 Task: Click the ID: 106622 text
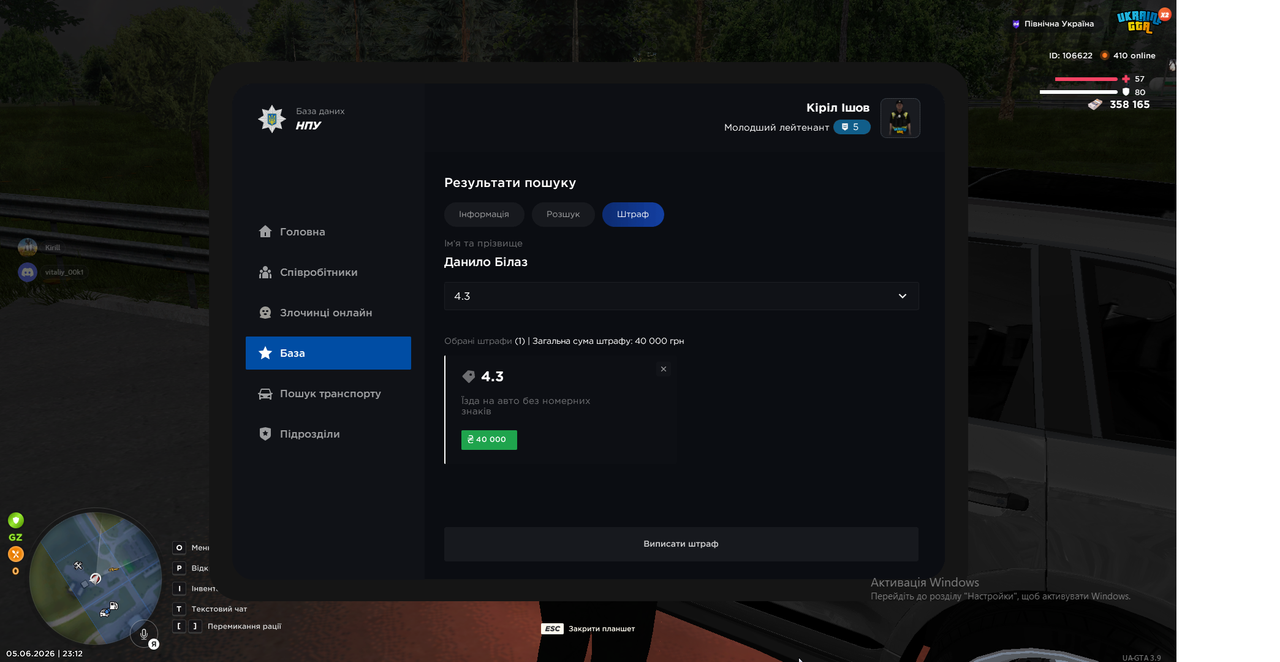[x=1070, y=56]
